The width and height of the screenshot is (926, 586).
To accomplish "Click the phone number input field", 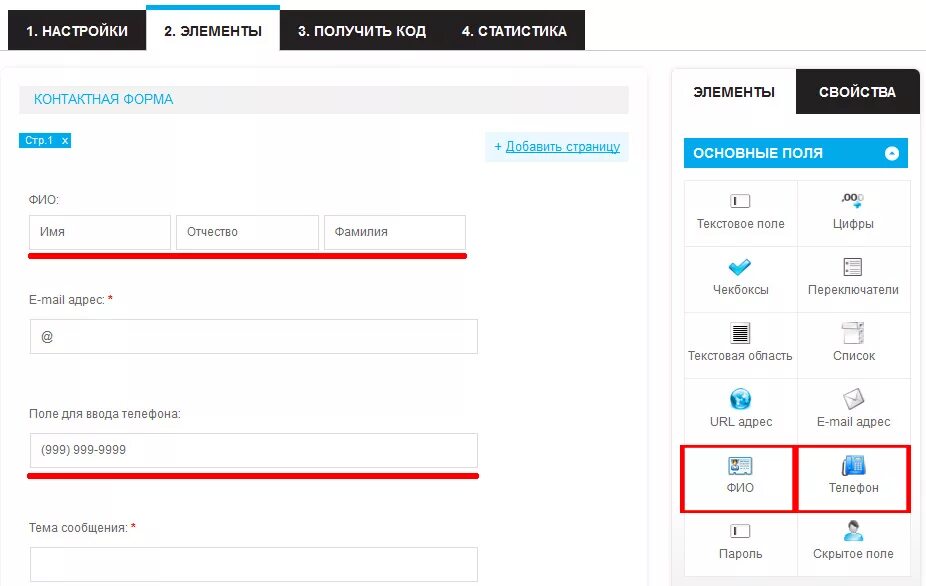I will click(x=254, y=451).
